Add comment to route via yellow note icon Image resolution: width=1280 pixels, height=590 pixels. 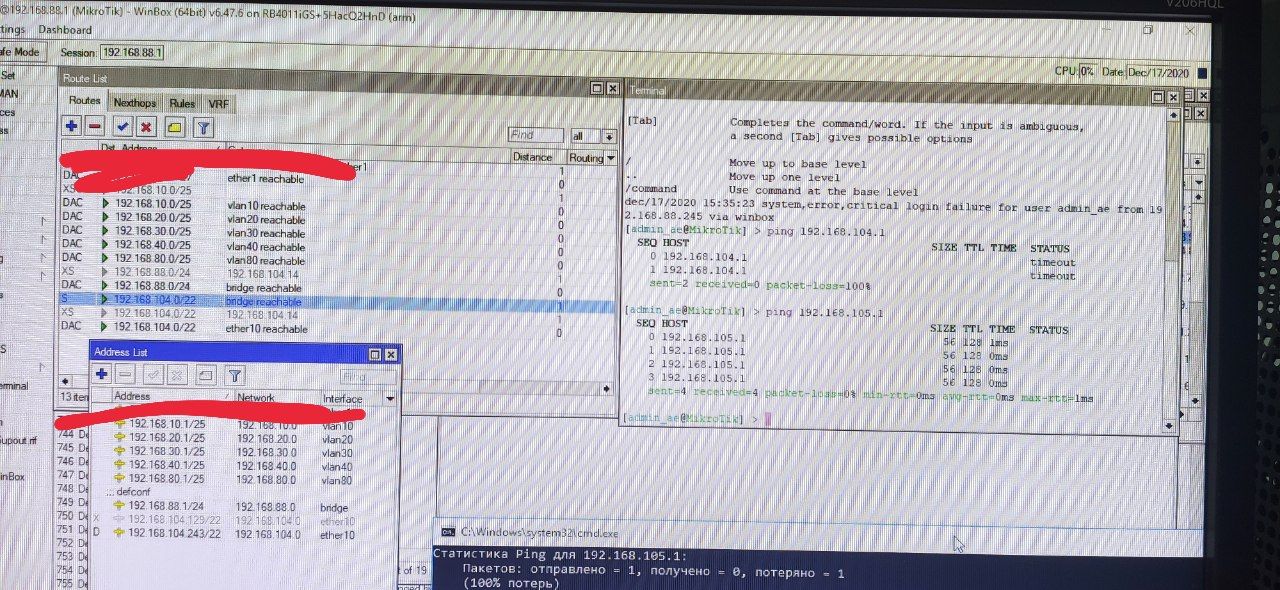[174, 127]
